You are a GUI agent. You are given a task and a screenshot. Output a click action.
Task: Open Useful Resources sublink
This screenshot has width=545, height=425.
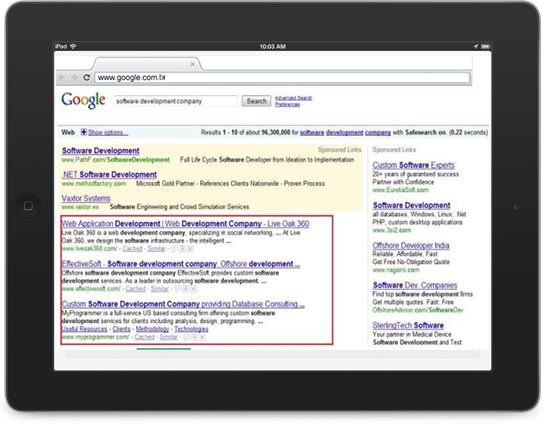[84, 329]
